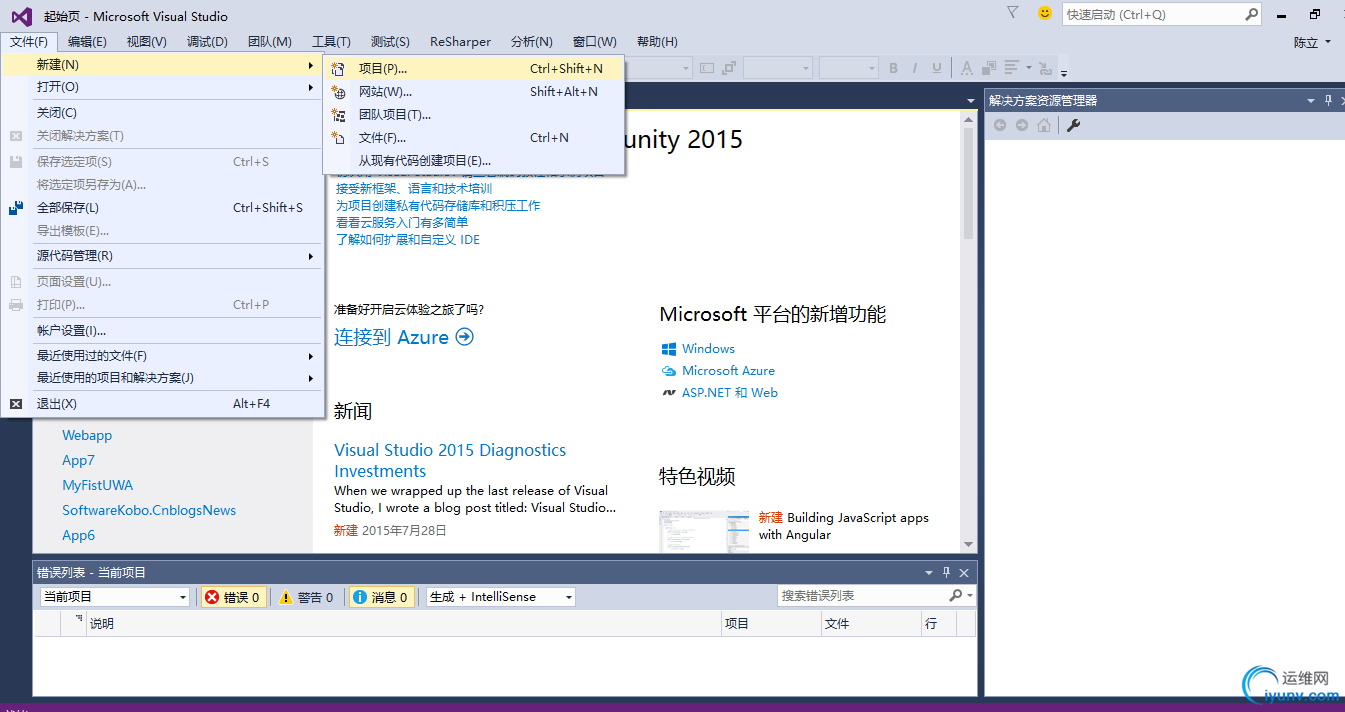The width and height of the screenshot is (1345, 712).
Task: Click the 连接到 Azure link
Action: (x=404, y=337)
